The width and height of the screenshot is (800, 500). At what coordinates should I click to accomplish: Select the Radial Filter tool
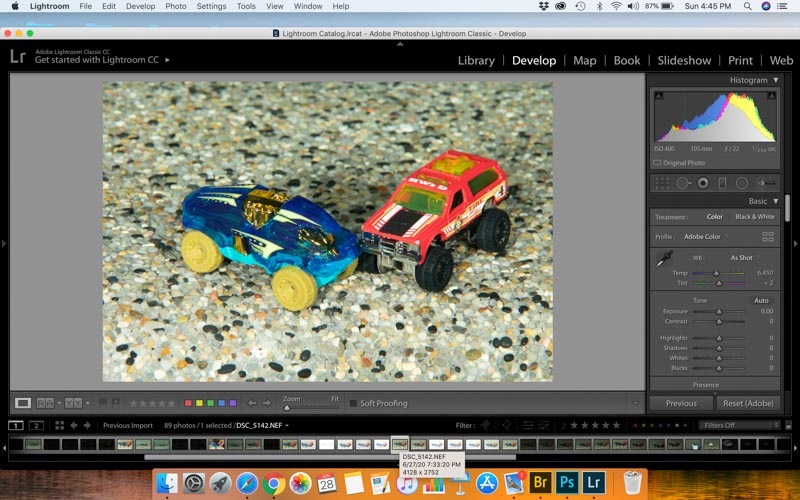(x=742, y=183)
